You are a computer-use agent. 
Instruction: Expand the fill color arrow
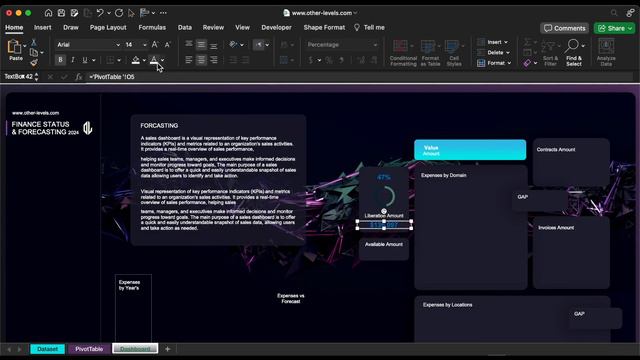tap(144, 60)
